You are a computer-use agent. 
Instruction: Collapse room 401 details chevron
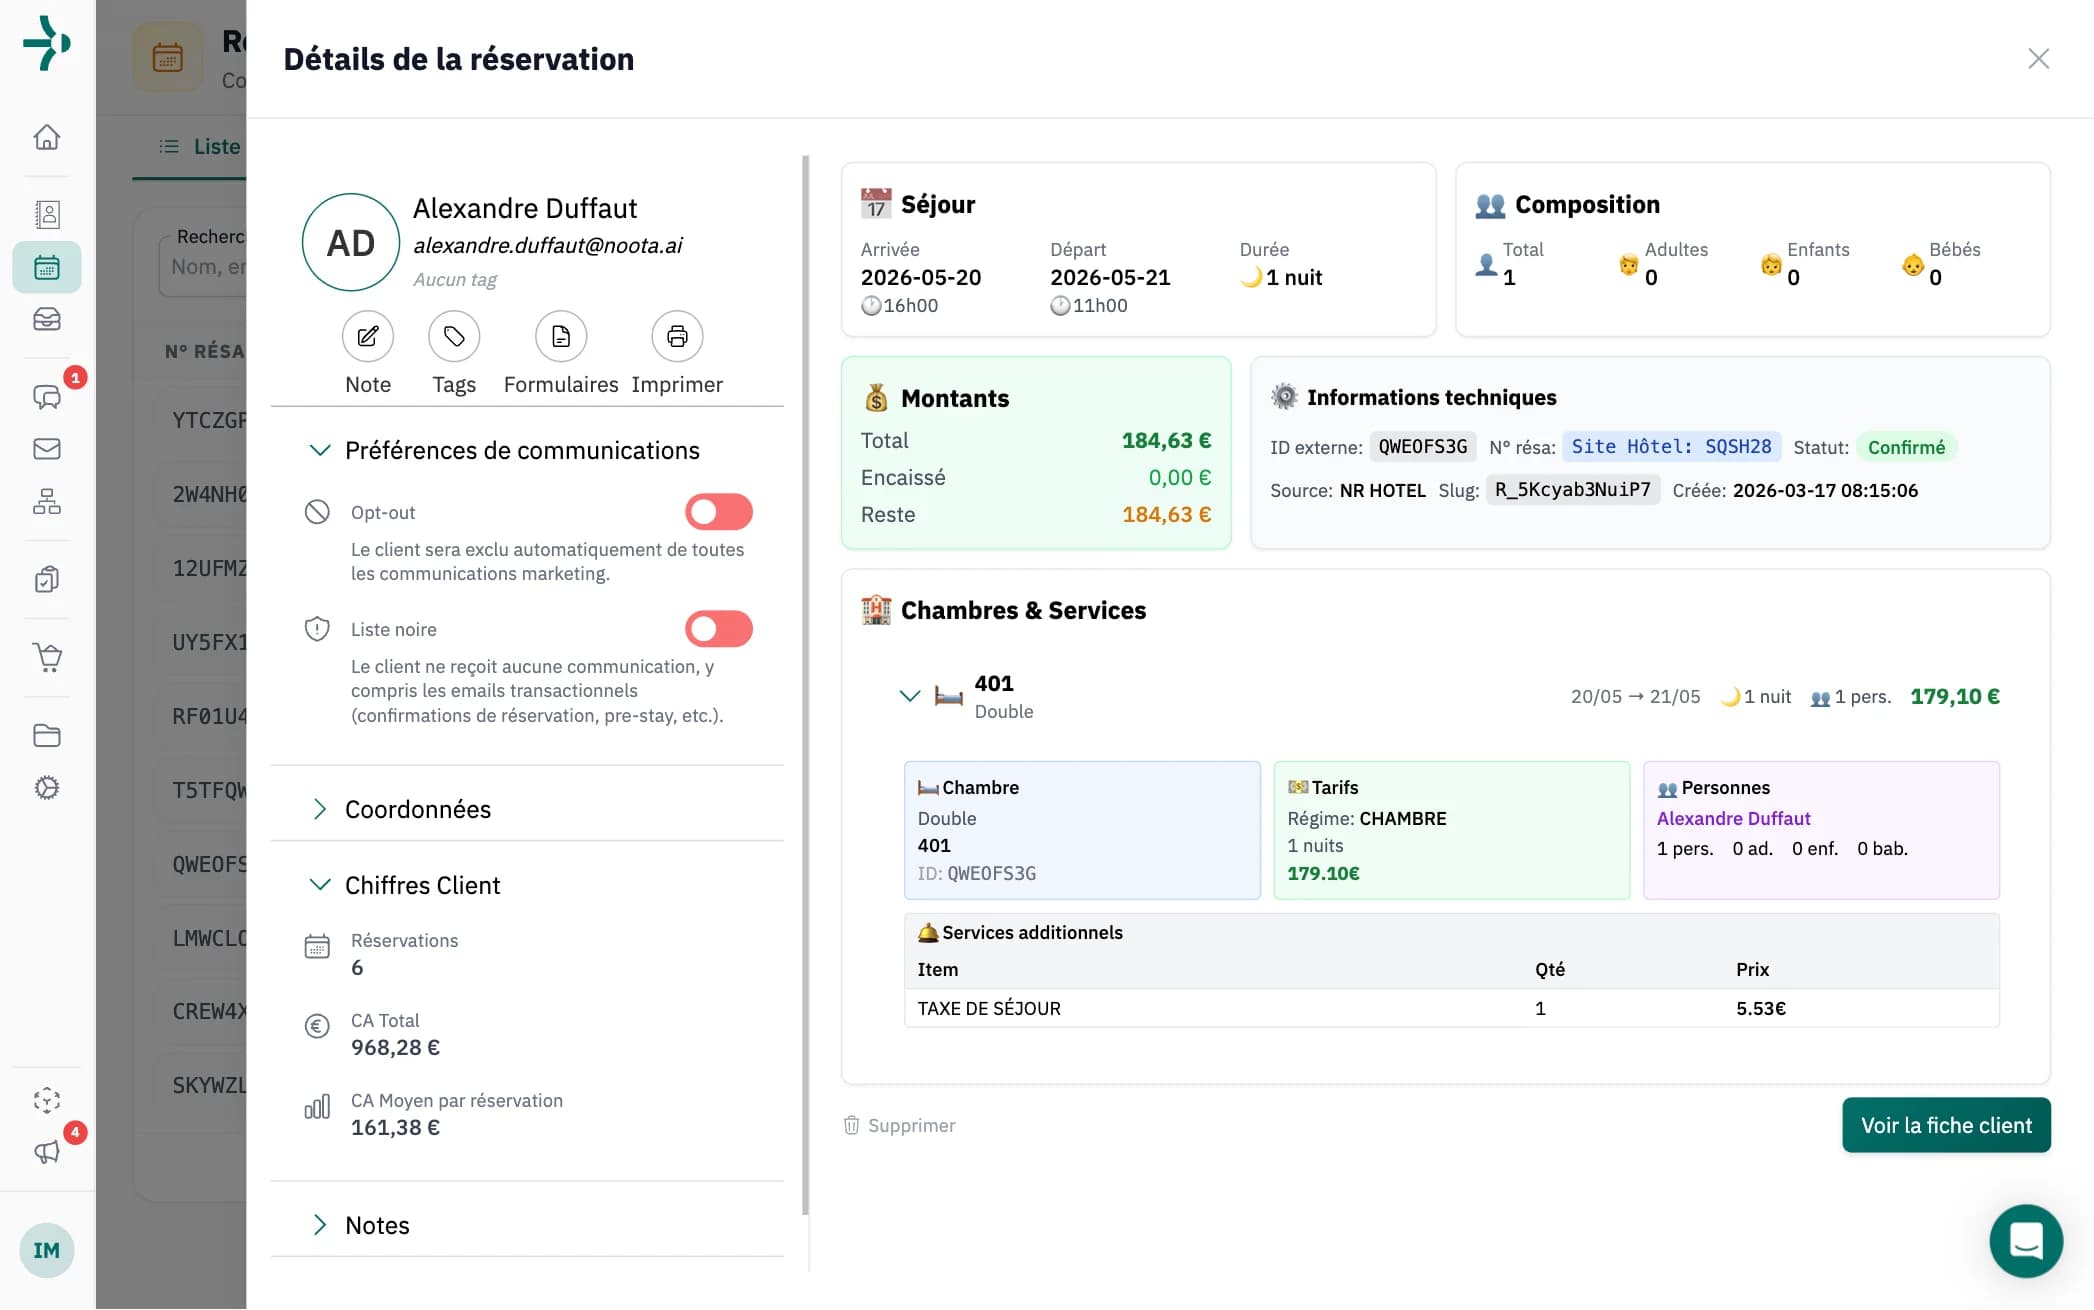910,696
